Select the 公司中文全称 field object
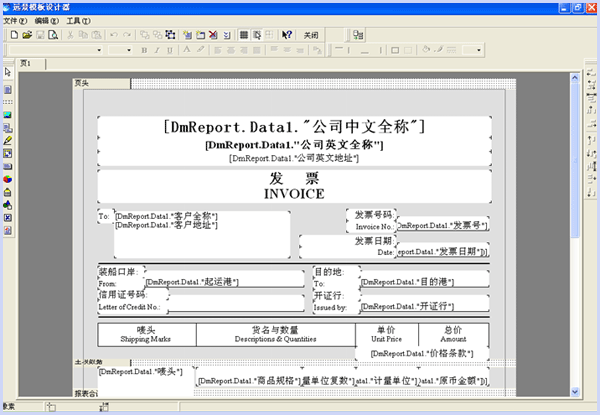This screenshot has width=600, height=415. pos(294,127)
